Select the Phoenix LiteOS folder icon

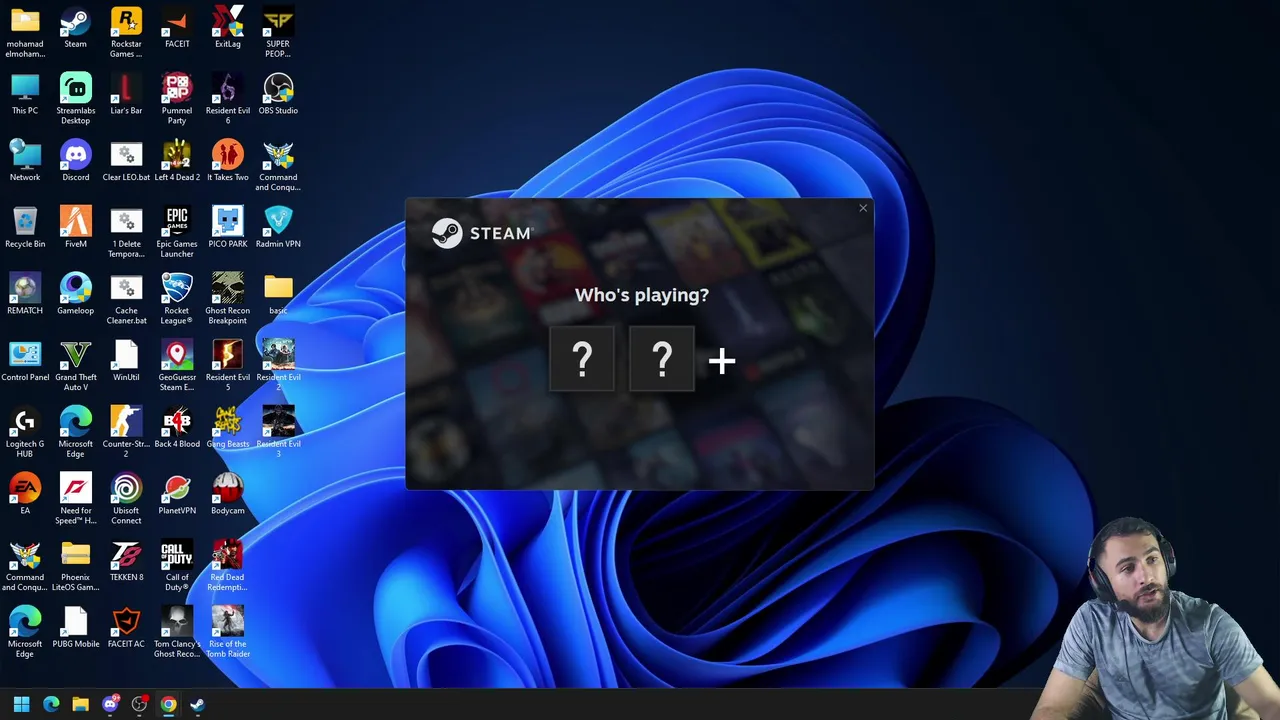(75, 566)
